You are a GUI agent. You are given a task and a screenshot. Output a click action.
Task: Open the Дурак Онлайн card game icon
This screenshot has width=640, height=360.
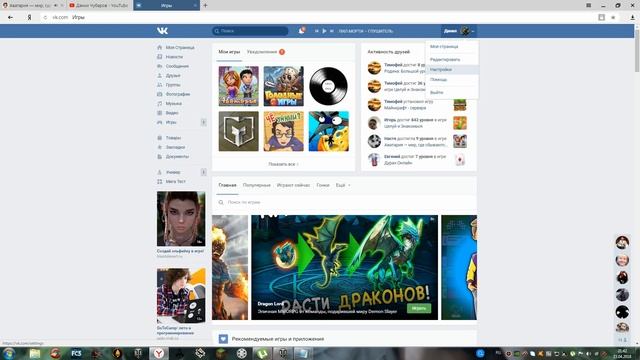click(x=460, y=160)
